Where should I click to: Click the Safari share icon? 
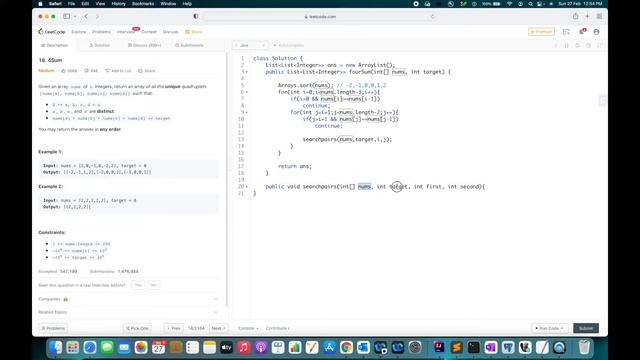576,16
